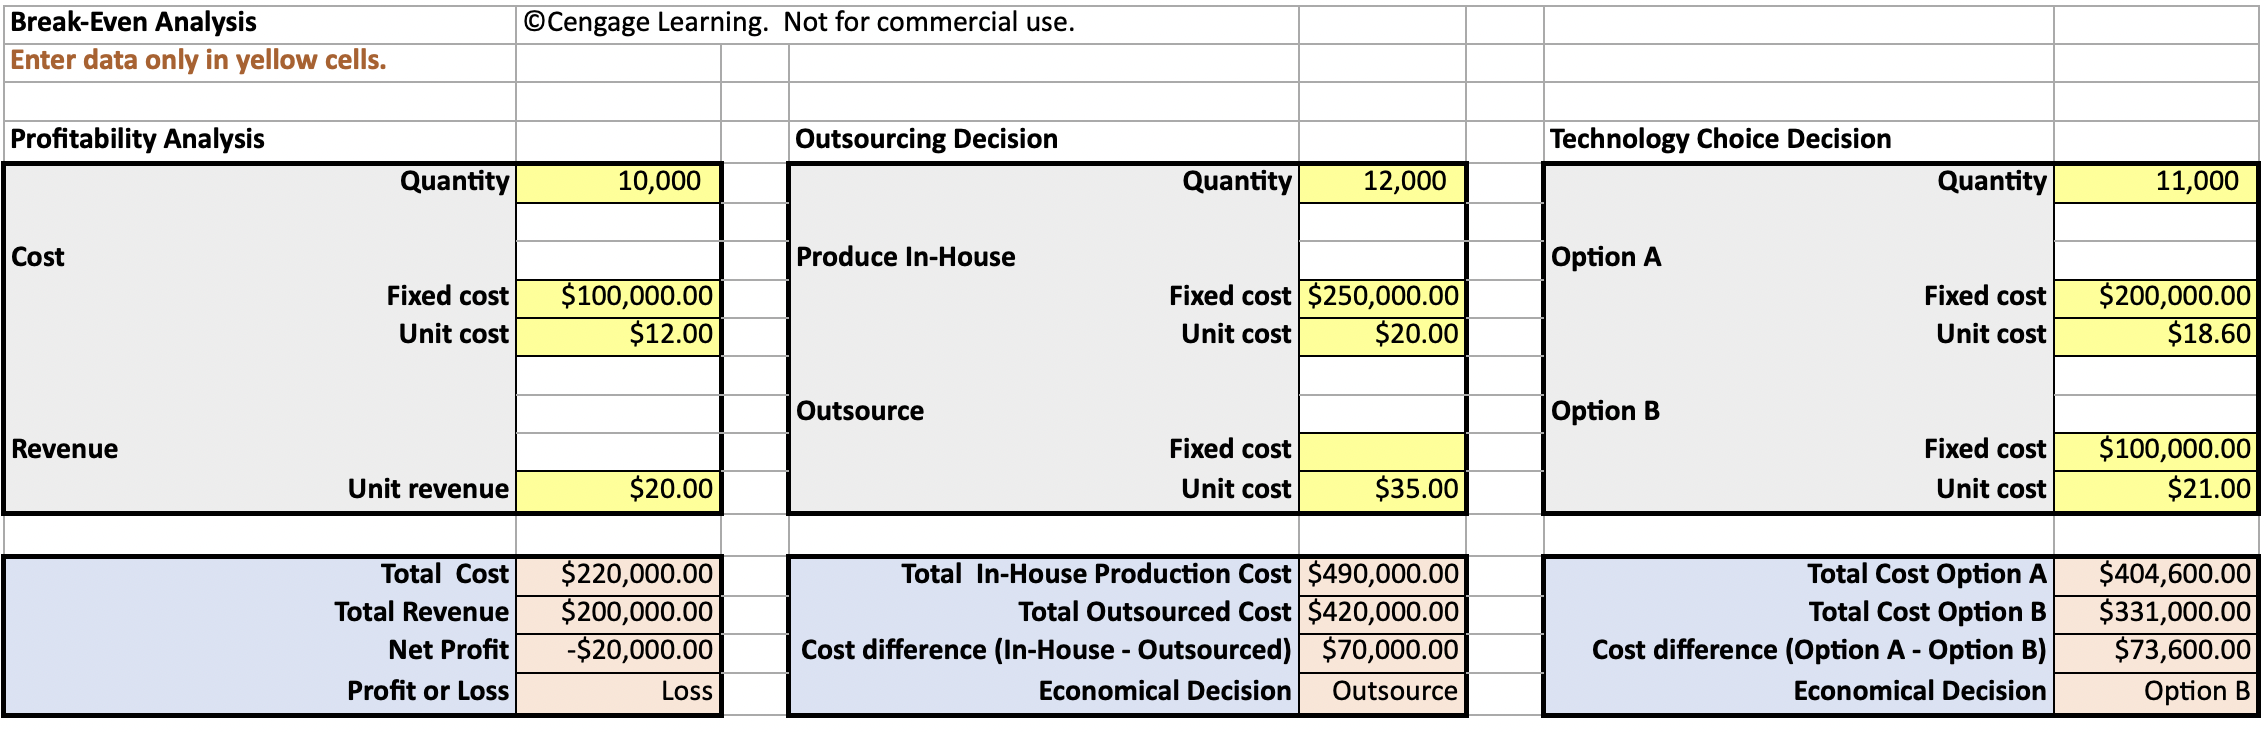
Task: Click the Break-Even Analysis title cell
Action: coord(260,23)
